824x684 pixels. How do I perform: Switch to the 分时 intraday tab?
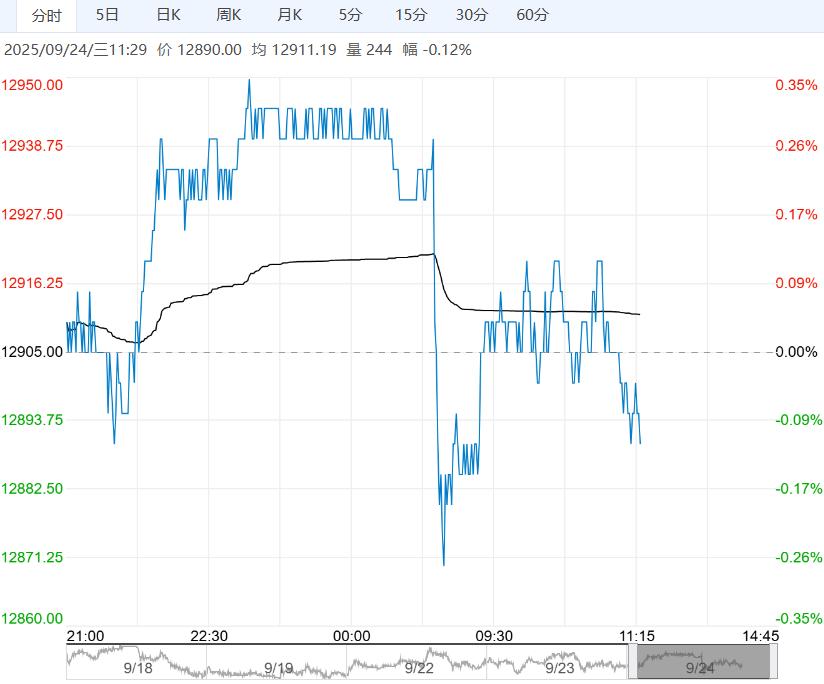[x=47, y=15]
